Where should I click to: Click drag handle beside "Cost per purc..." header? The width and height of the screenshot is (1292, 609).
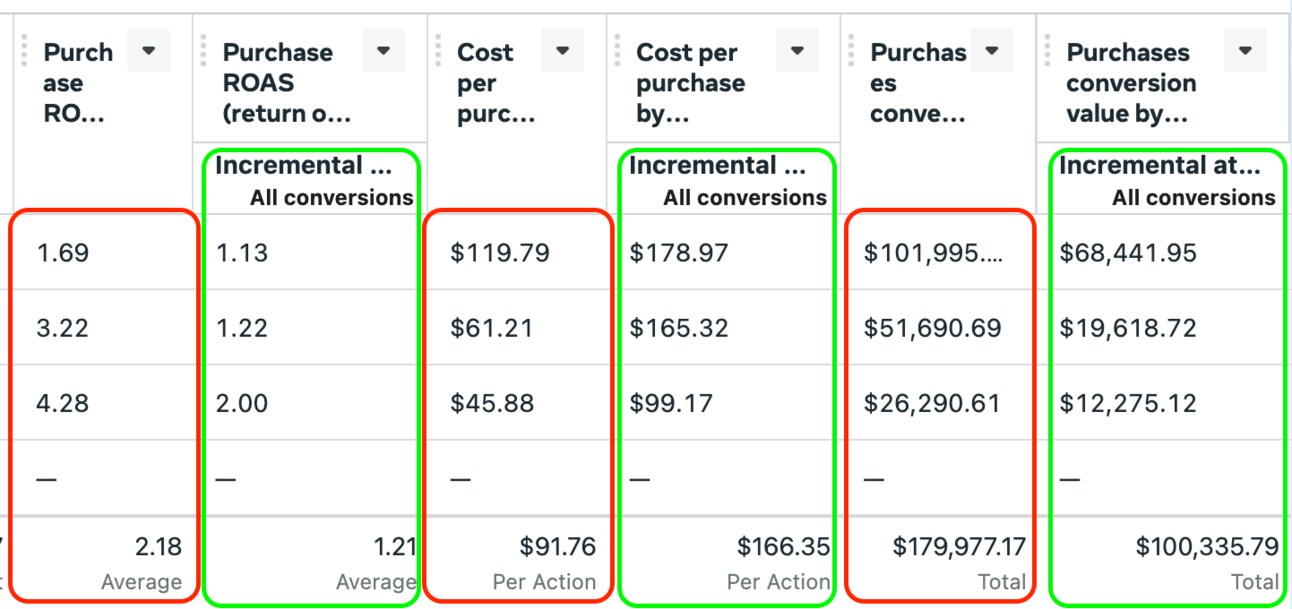pos(437,51)
